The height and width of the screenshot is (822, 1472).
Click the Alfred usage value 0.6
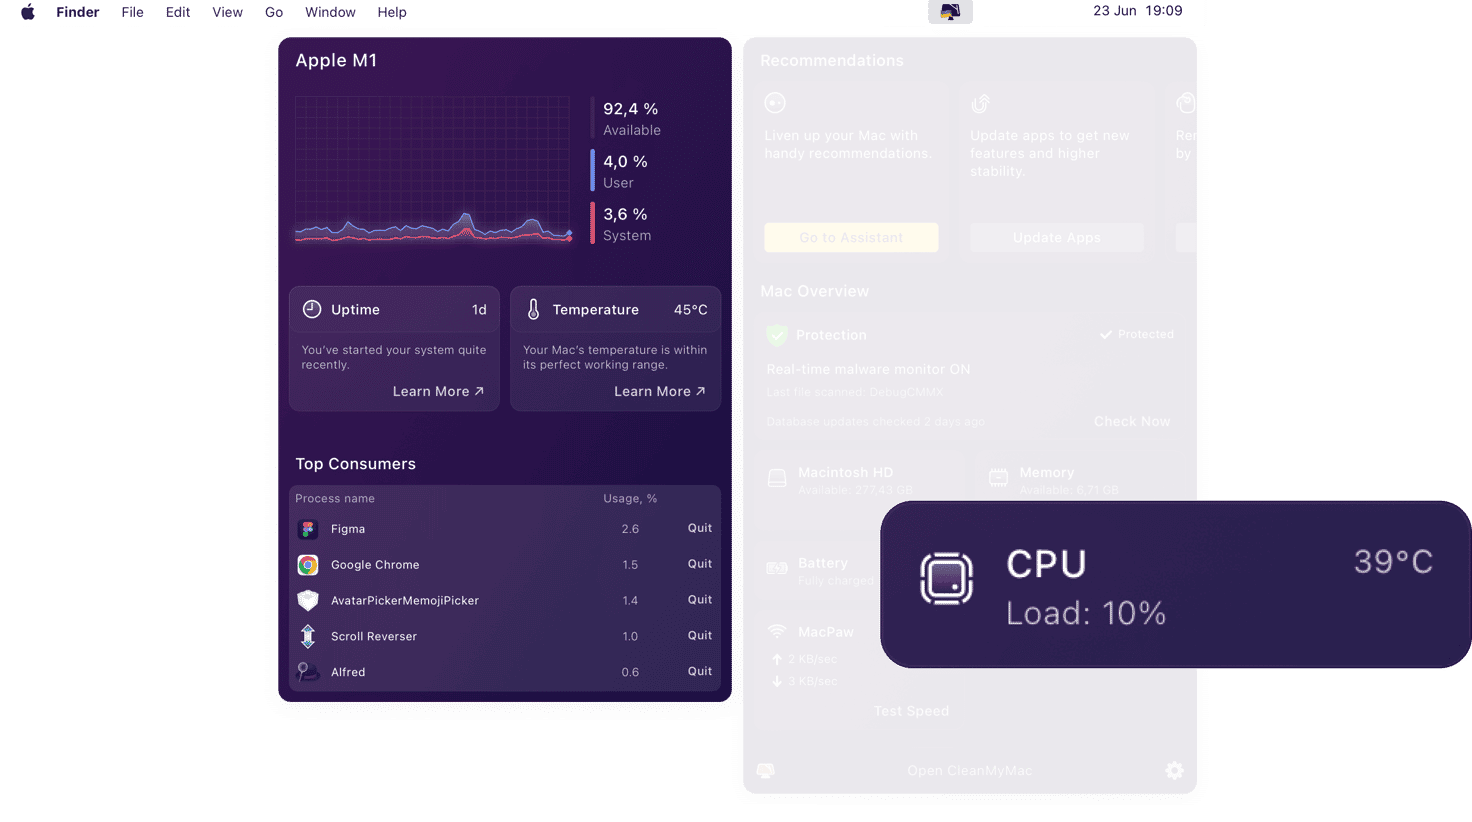630,672
